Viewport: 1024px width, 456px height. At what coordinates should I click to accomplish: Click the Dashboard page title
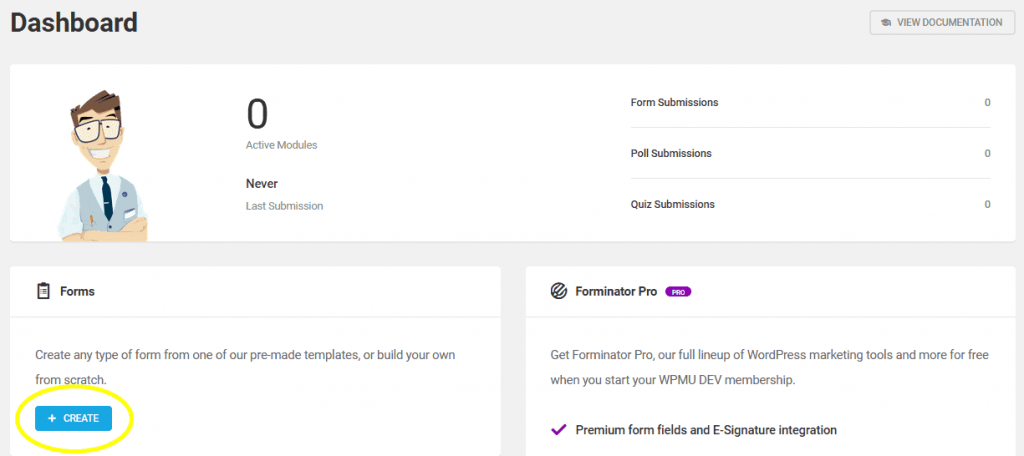click(74, 21)
